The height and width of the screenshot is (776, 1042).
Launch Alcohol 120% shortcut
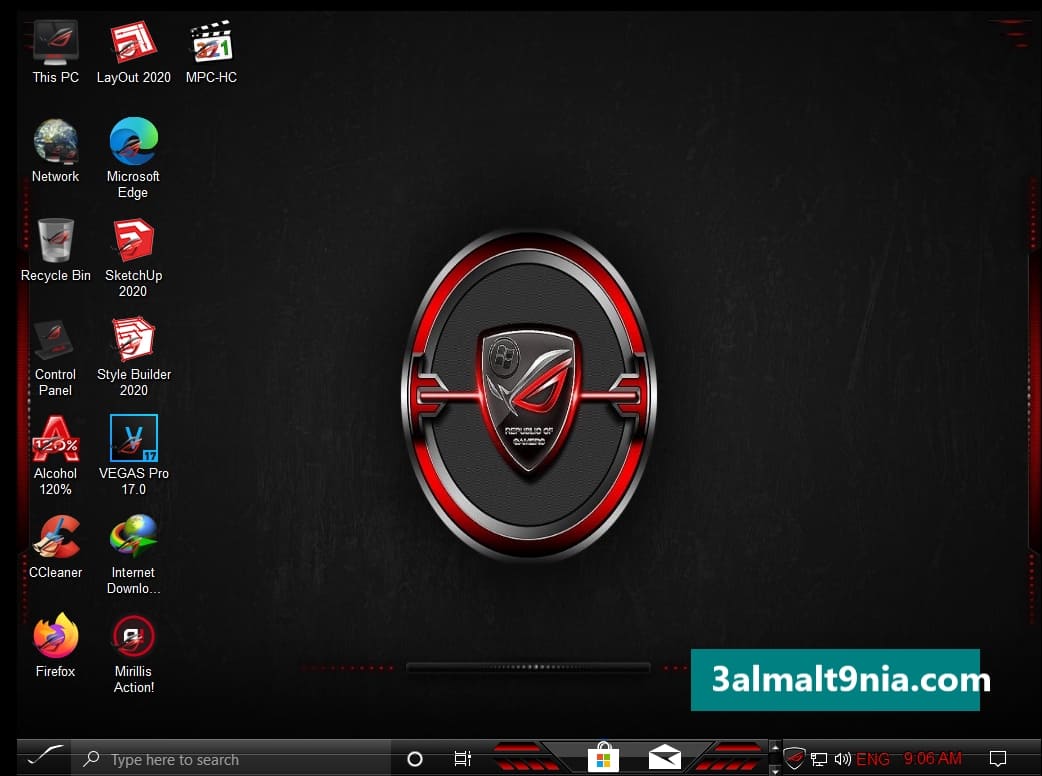tap(55, 455)
